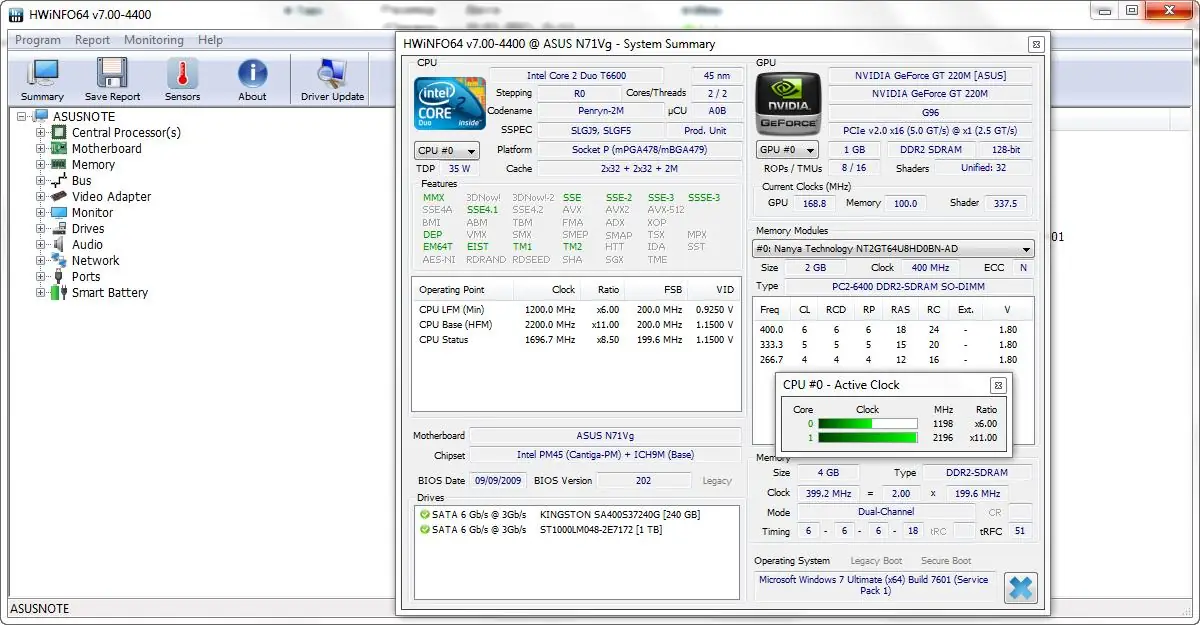Open the Report menu

[92, 40]
